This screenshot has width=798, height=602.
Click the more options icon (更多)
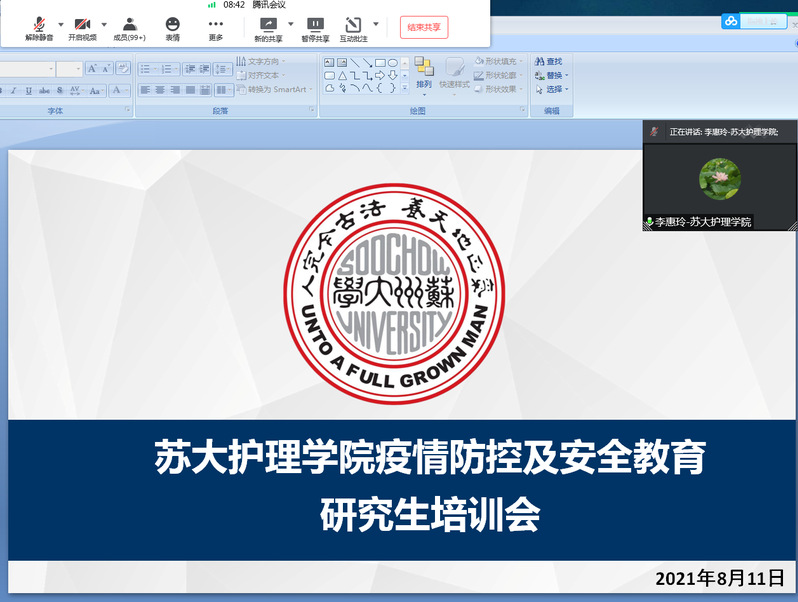click(x=216, y=24)
